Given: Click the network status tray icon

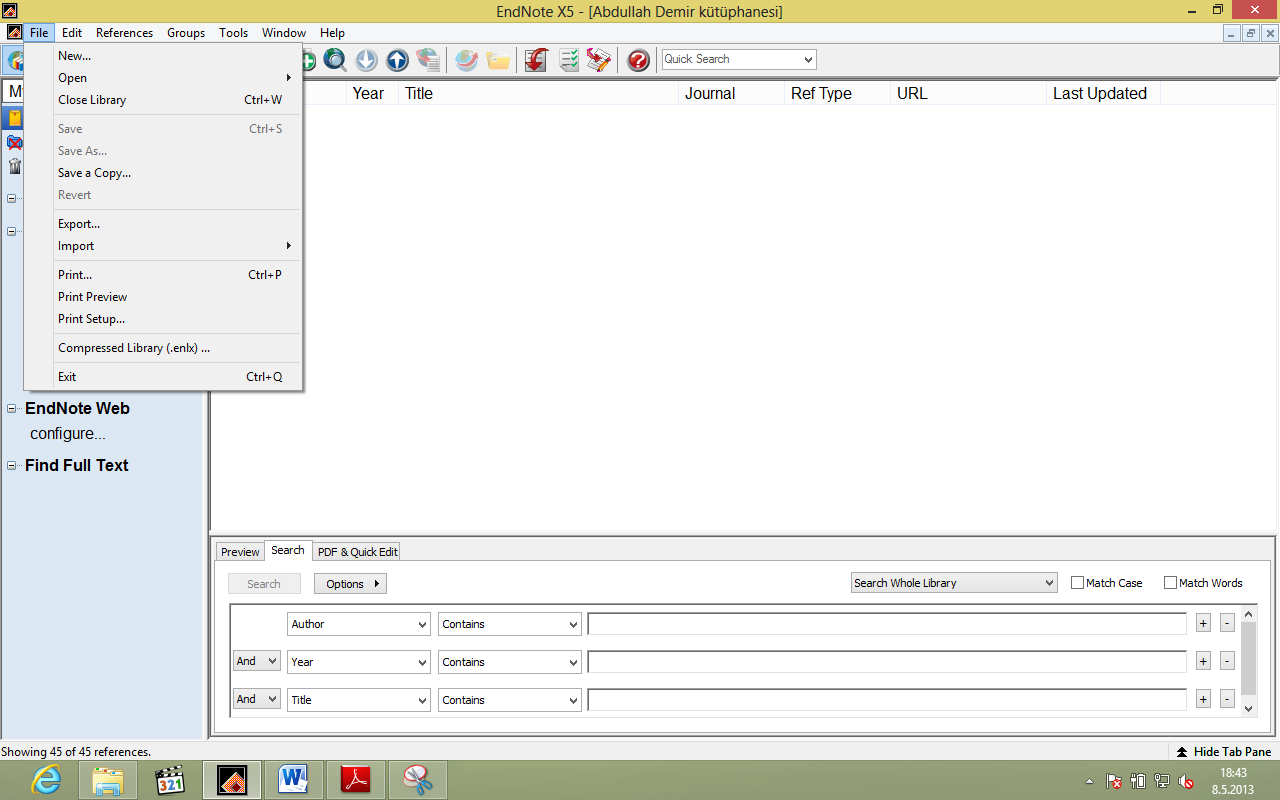Looking at the screenshot, I should click(x=1162, y=781).
